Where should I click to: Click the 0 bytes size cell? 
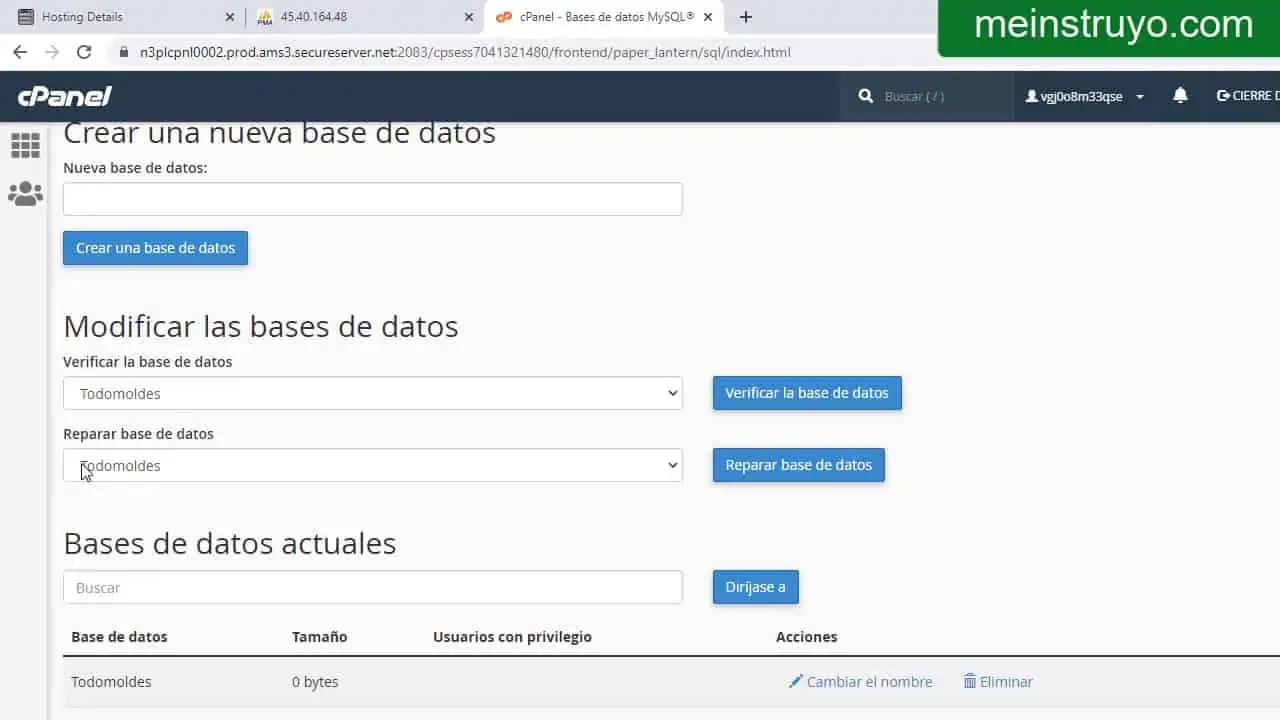[x=315, y=682]
